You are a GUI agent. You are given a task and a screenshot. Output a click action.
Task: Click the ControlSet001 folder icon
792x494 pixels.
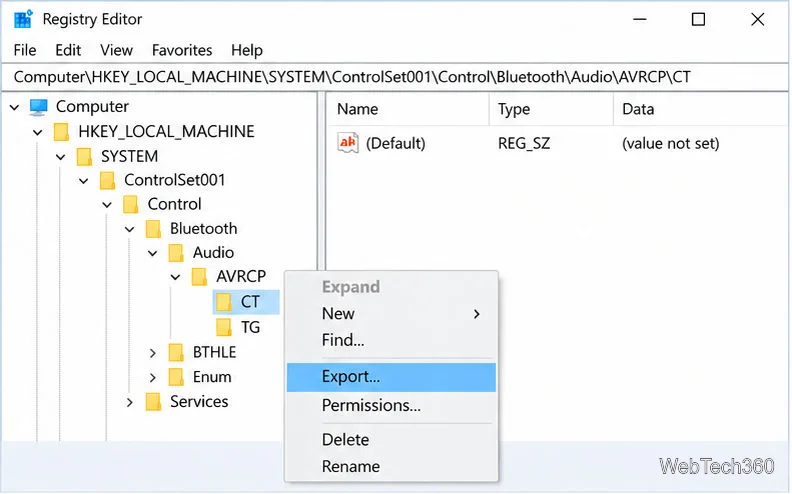pos(107,180)
